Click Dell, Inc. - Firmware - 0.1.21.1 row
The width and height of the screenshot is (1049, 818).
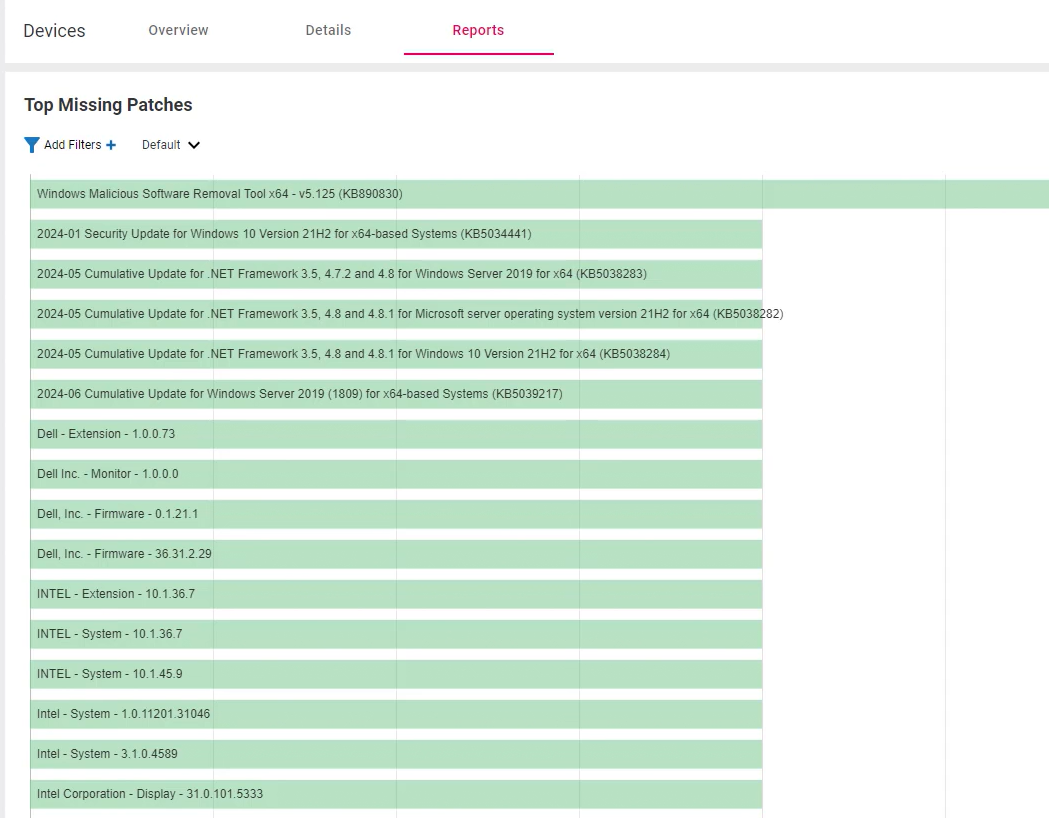coord(396,514)
